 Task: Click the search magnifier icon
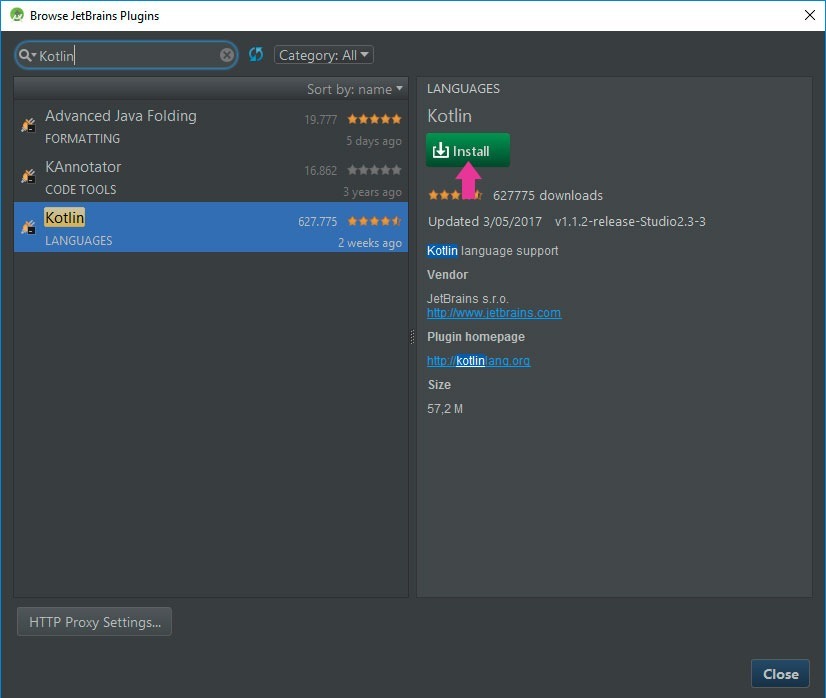tap(25, 55)
